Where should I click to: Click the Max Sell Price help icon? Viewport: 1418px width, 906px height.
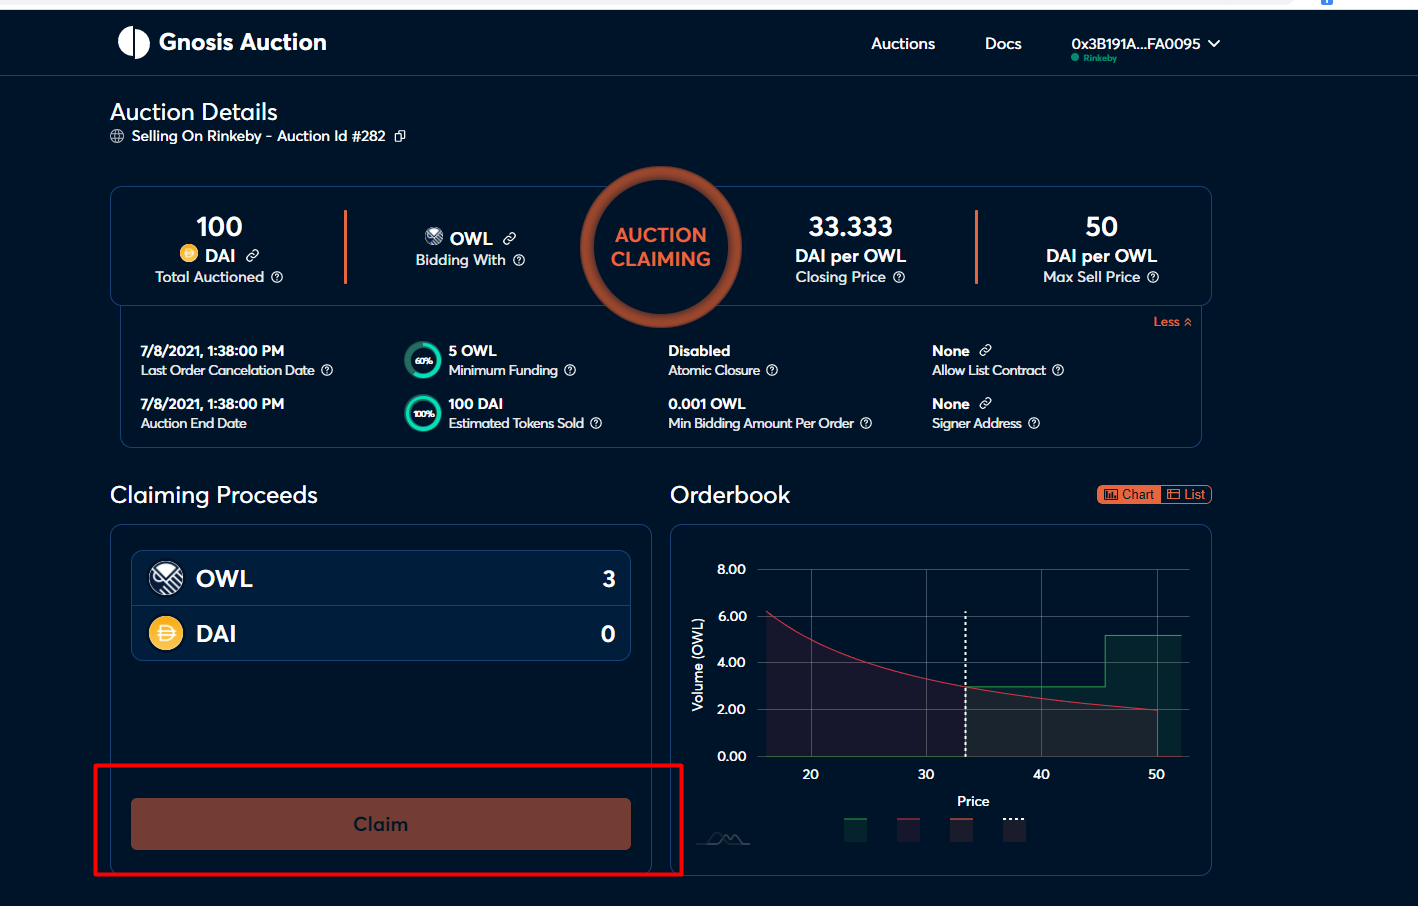(1153, 277)
